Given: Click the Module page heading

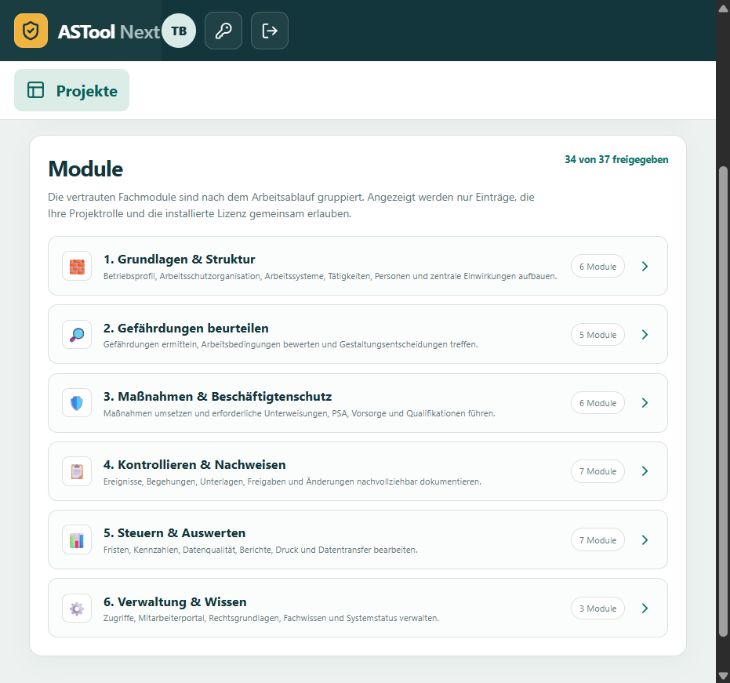Looking at the screenshot, I should coord(86,169).
